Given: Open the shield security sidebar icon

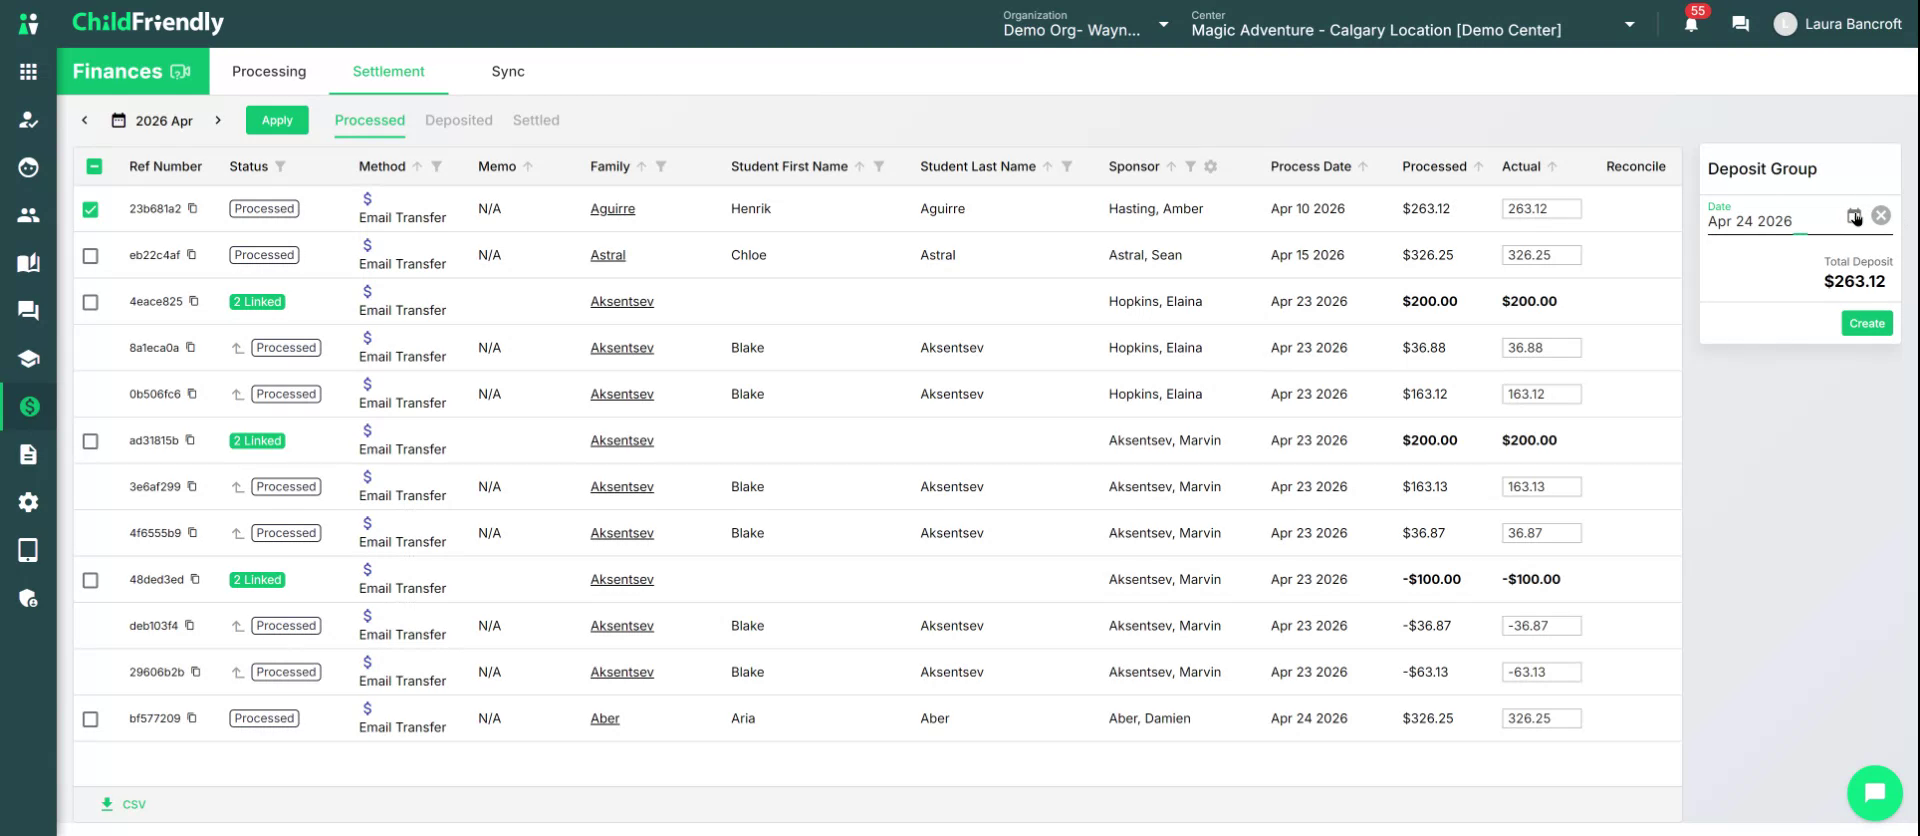Looking at the screenshot, I should (x=28, y=598).
